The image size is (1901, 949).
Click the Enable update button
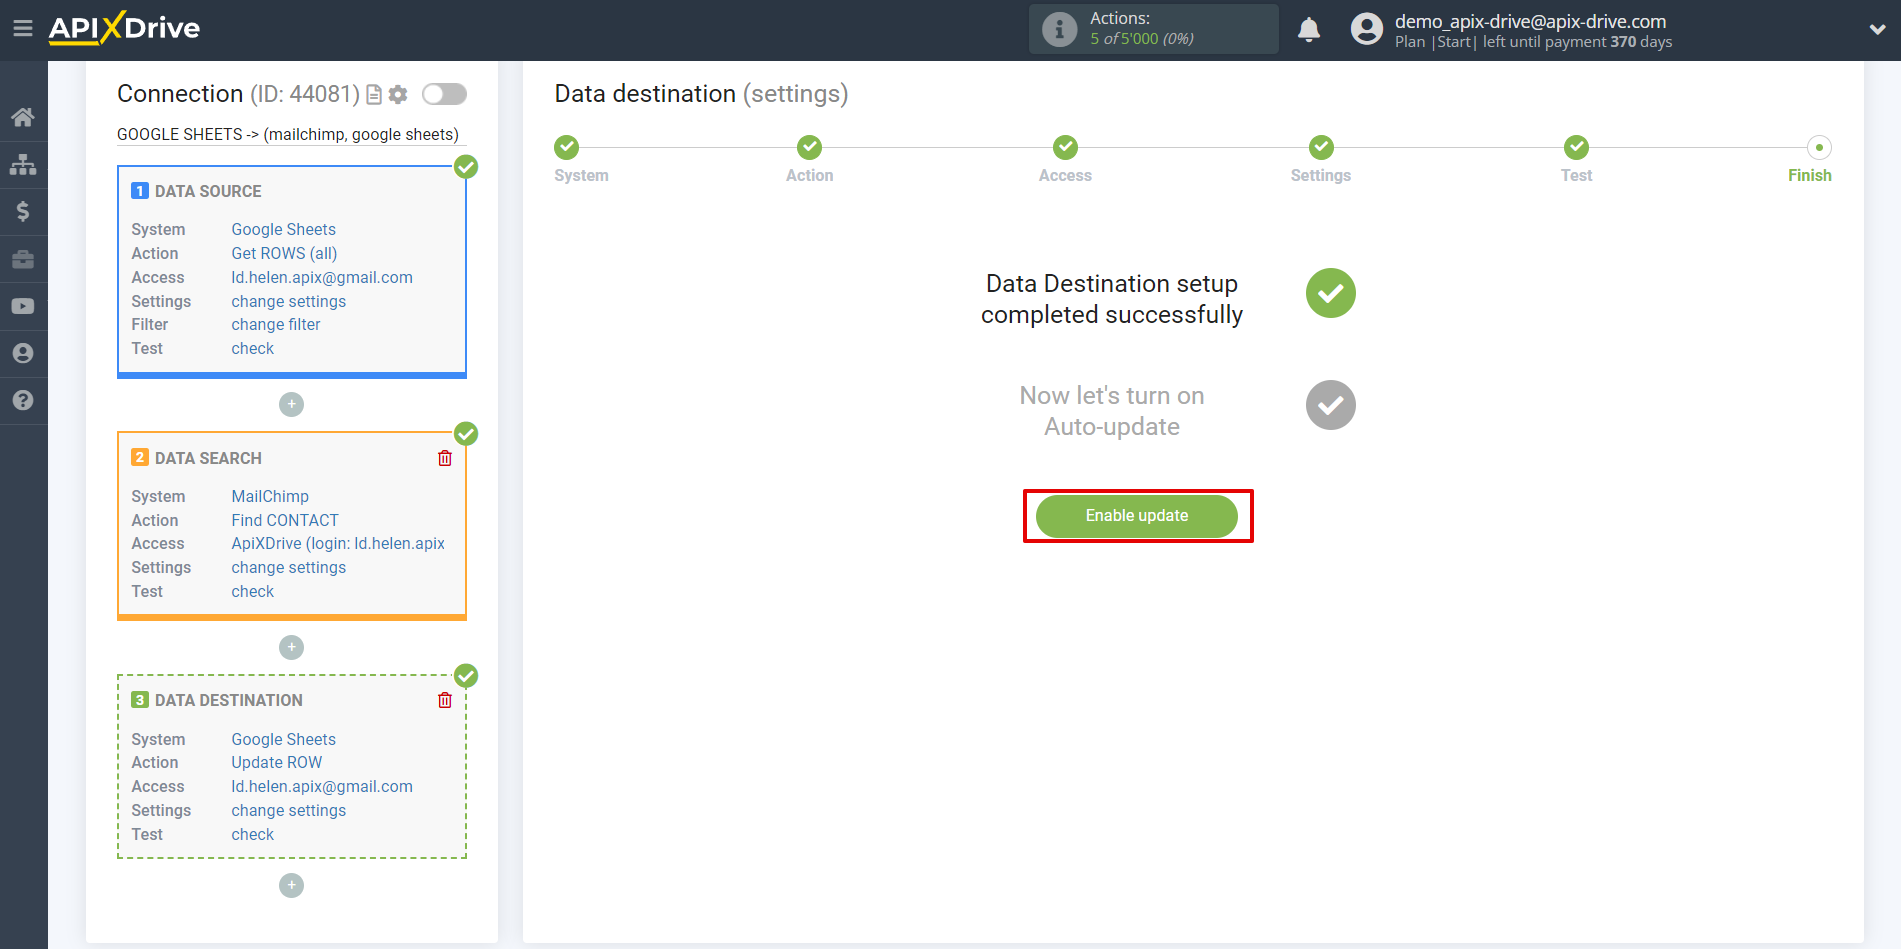click(1137, 516)
